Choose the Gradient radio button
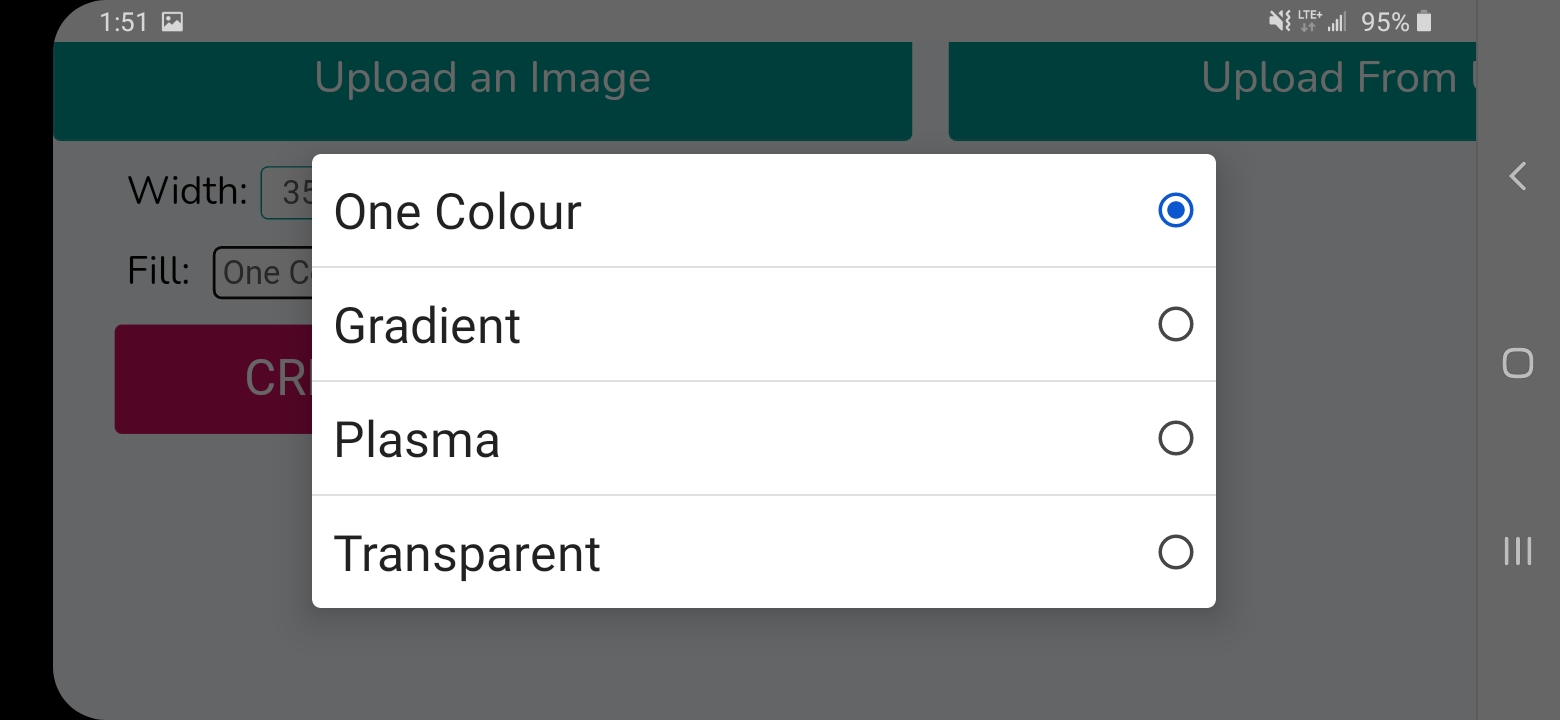Image resolution: width=1560 pixels, height=720 pixels. [x=1175, y=324]
